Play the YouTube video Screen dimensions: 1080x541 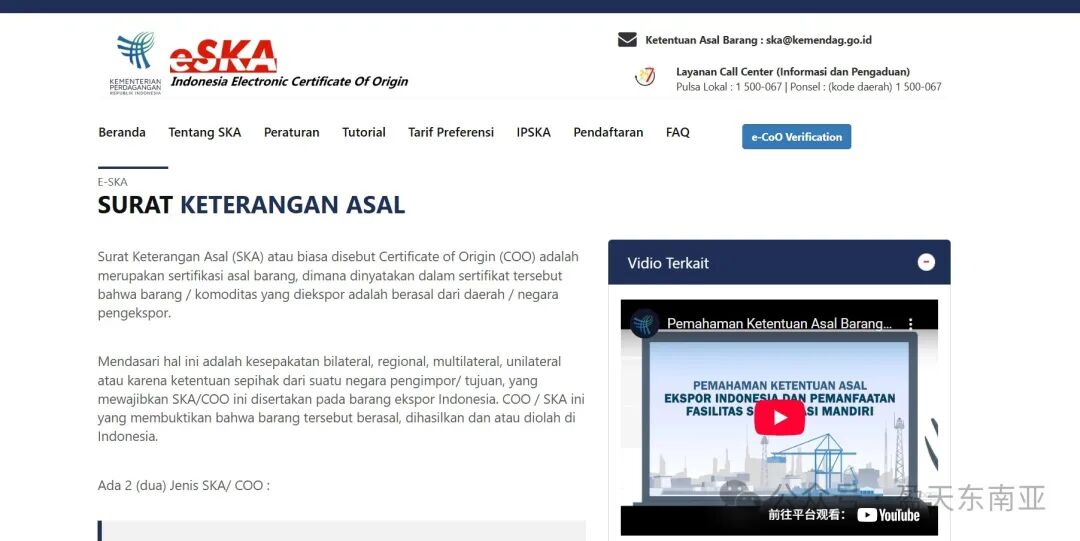780,418
